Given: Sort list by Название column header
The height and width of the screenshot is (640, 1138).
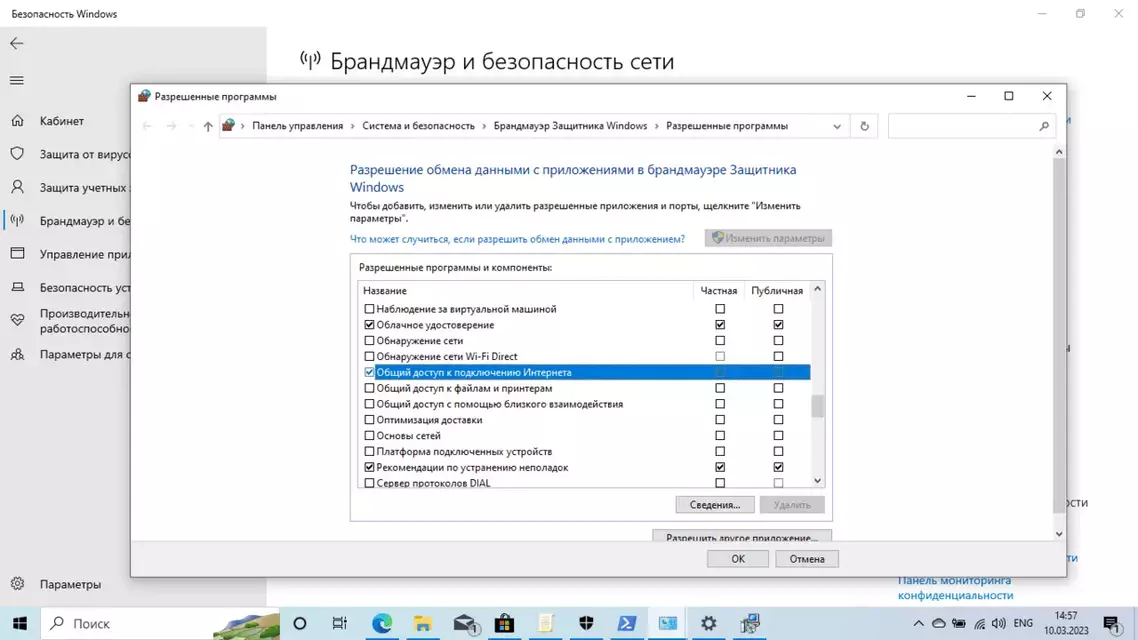Looking at the screenshot, I should coord(526,290).
